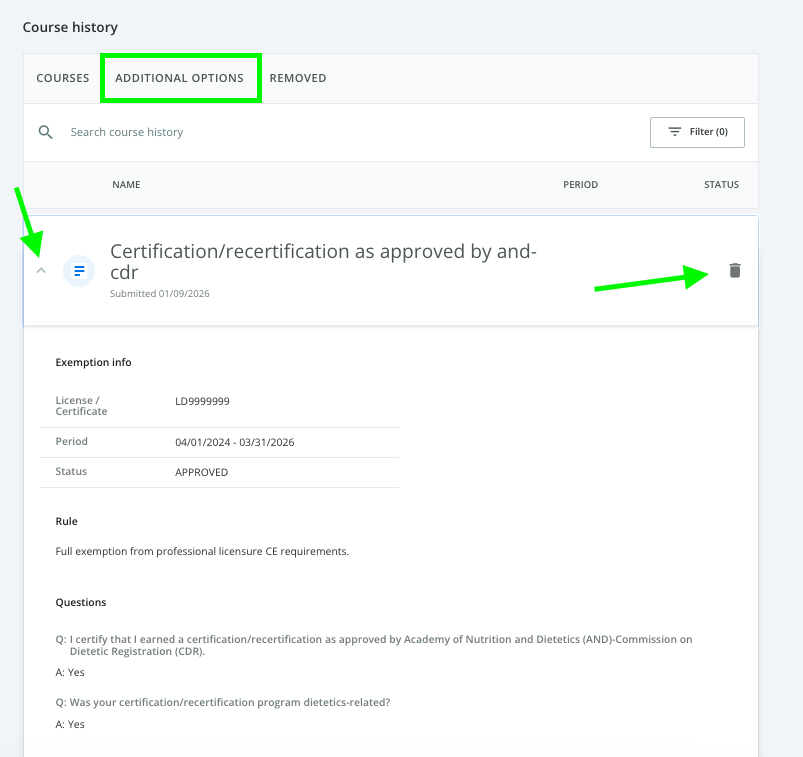Click the Questions section heading
The height and width of the screenshot is (757, 803).
click(81, 603)
